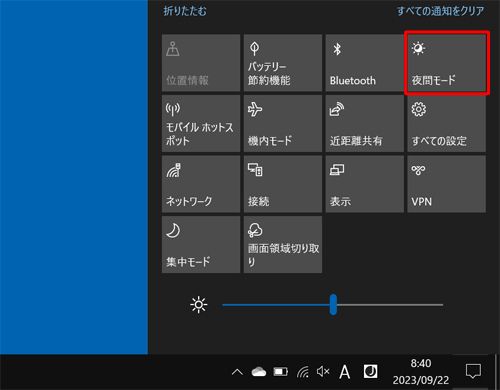Click the sun brightness icon beside slider
Image resolution: width=500 pixels, height=390 pixels.
tap(199, 305)
